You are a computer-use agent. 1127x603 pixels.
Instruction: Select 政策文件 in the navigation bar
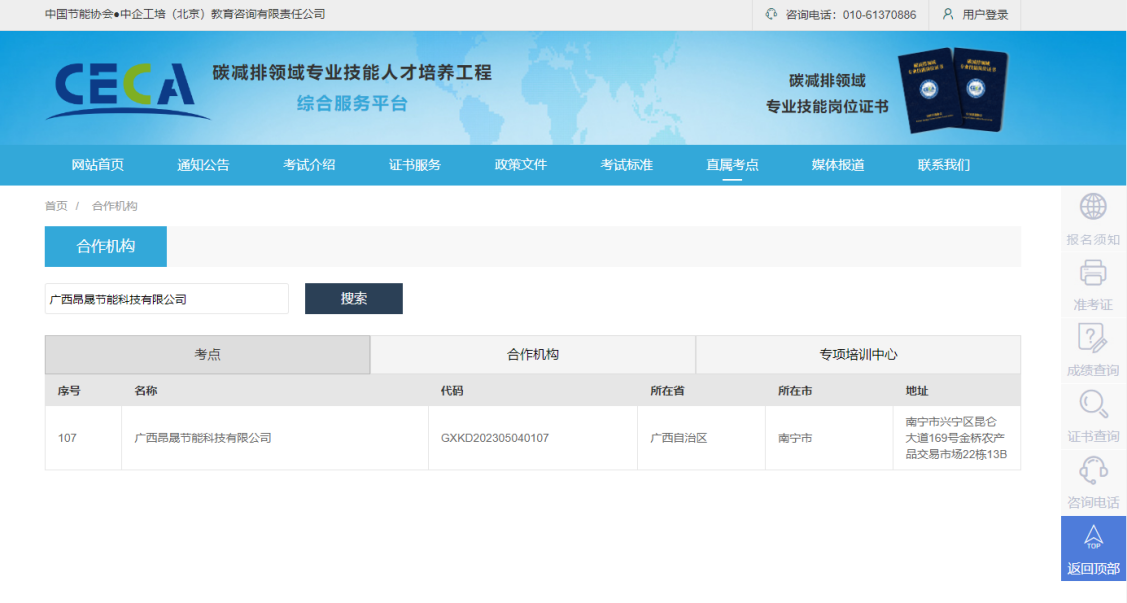tap(519, 165)
